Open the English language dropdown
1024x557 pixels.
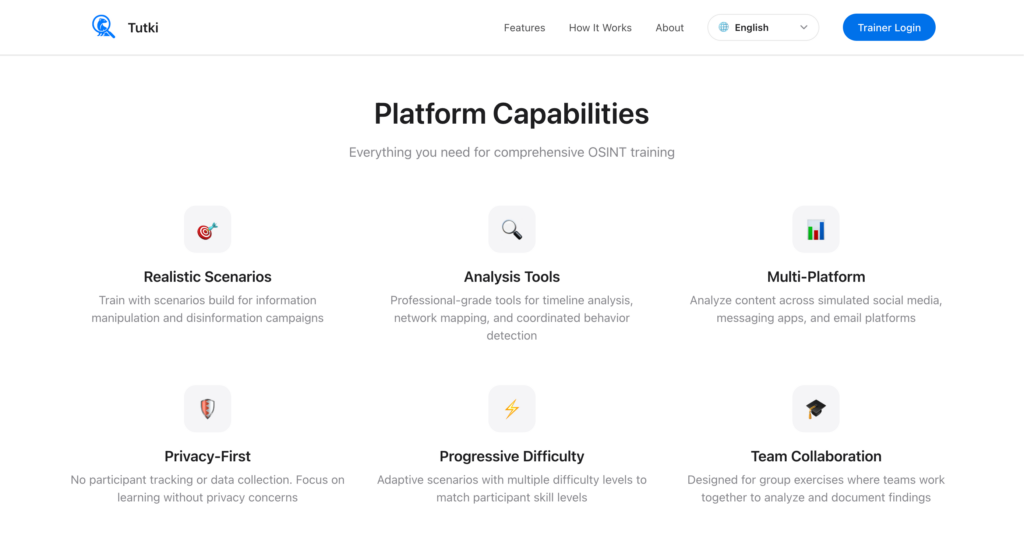762,28
